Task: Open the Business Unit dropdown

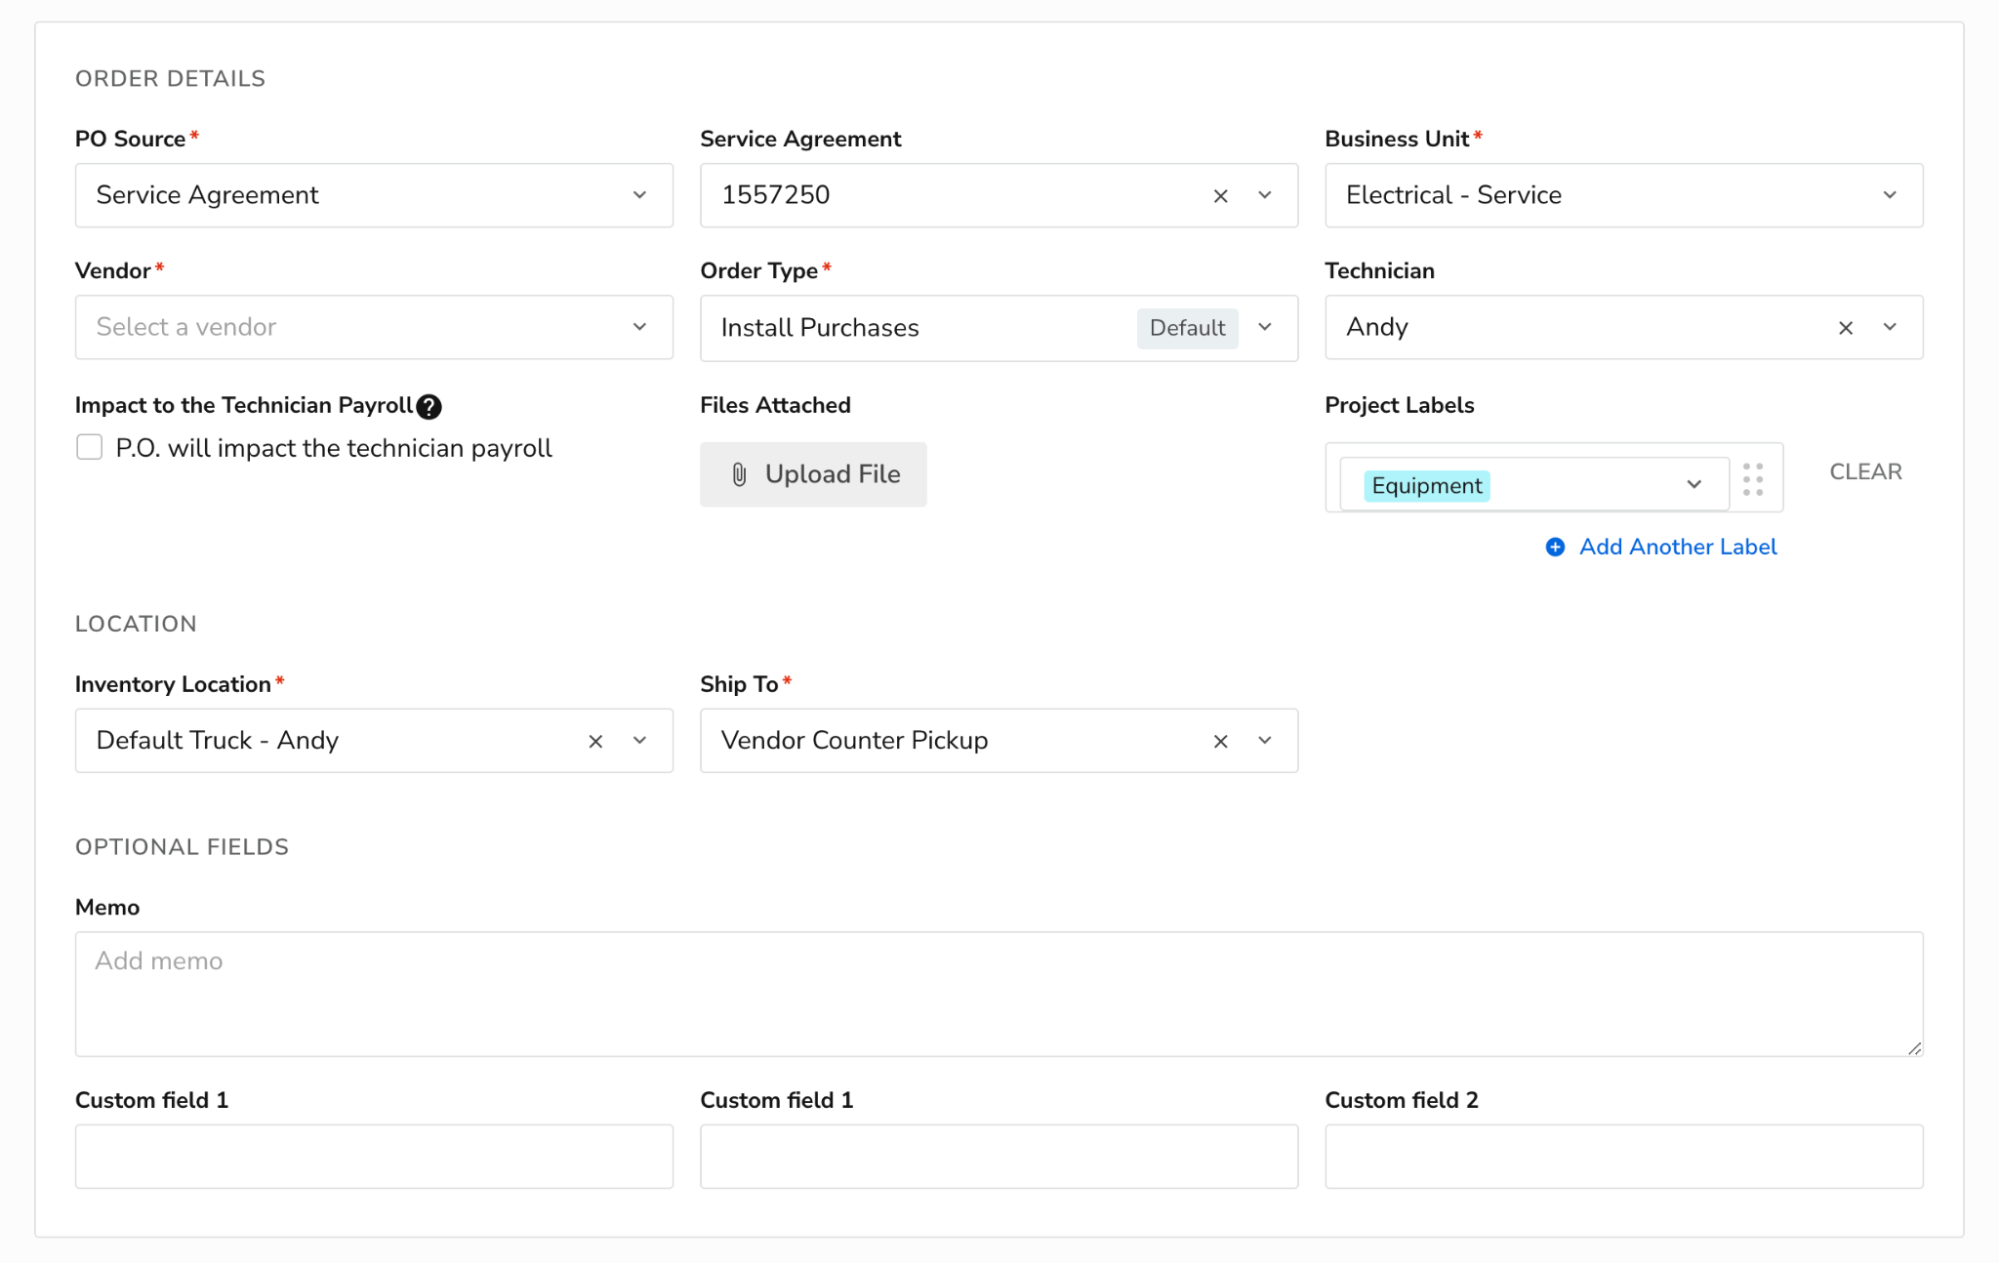Action: coord(1888,195)
